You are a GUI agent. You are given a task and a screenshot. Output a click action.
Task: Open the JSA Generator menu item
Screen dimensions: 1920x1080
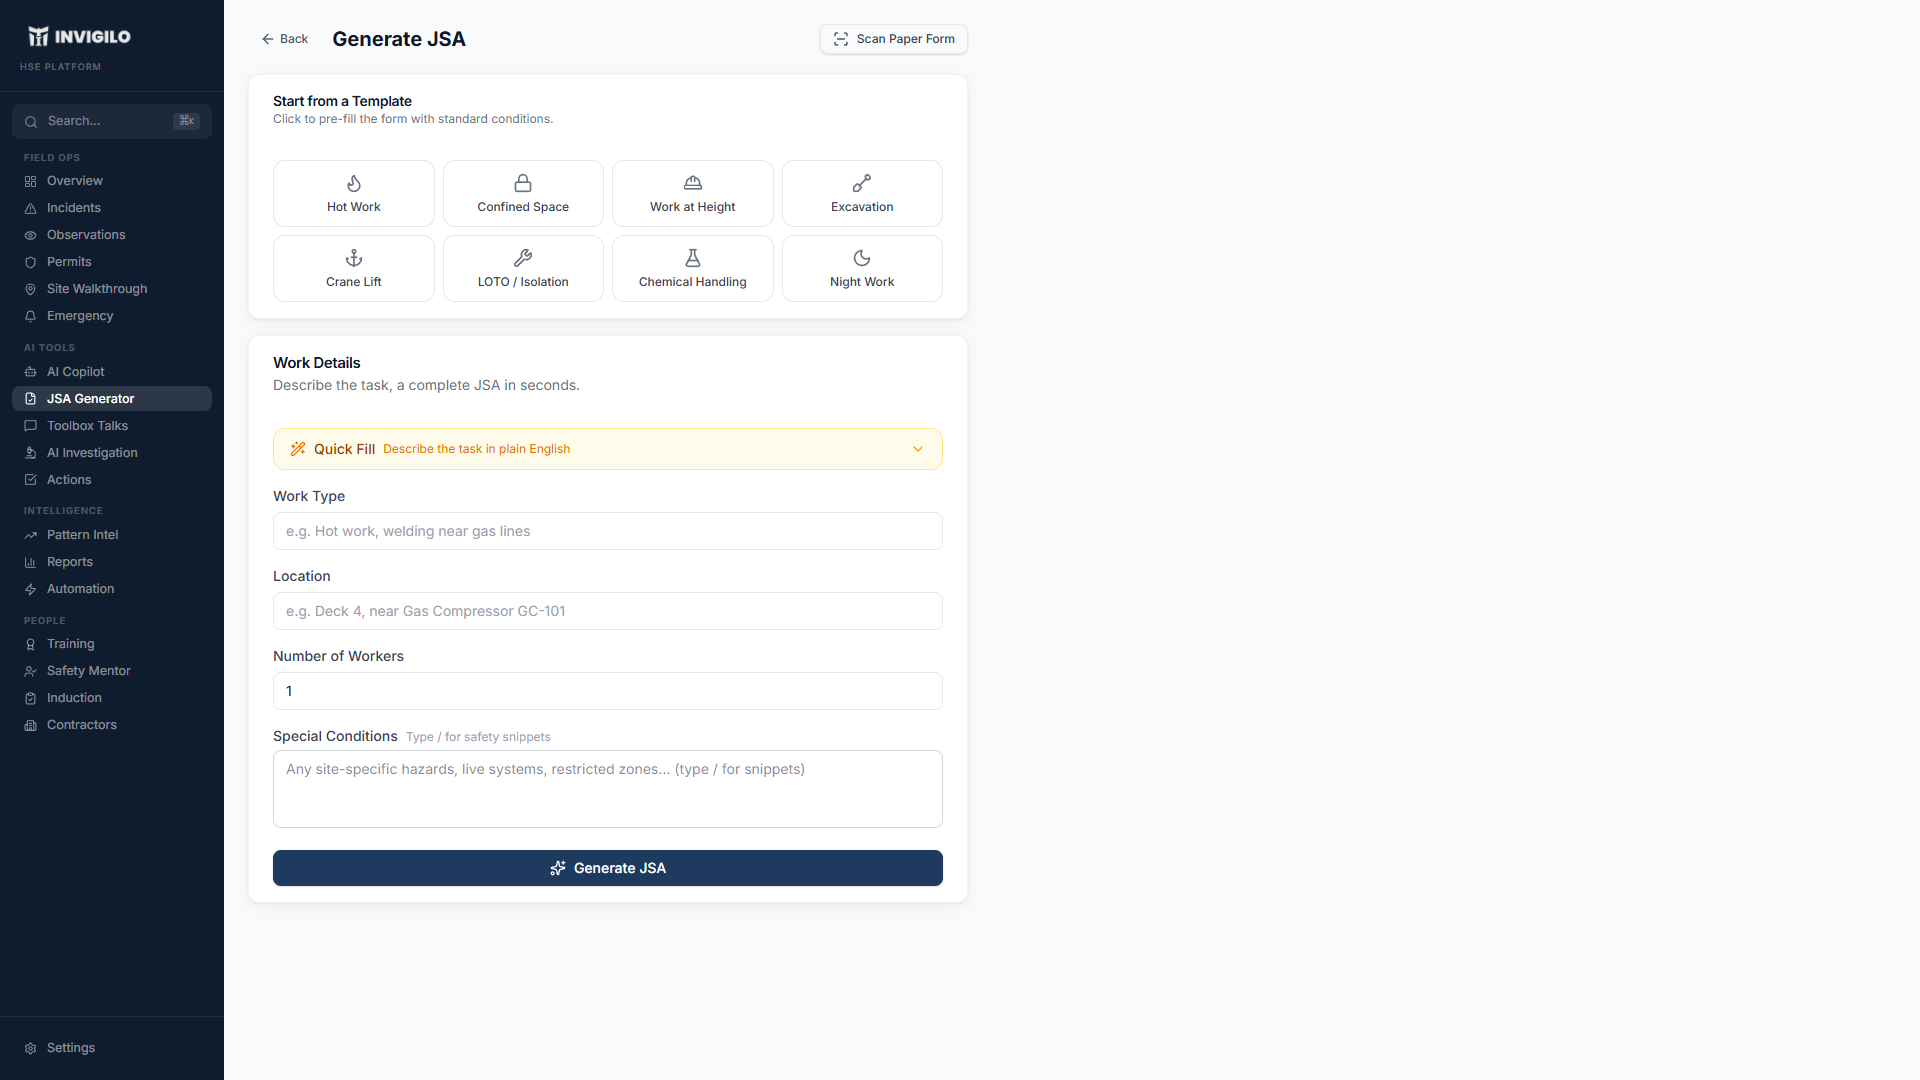[112, 398]
